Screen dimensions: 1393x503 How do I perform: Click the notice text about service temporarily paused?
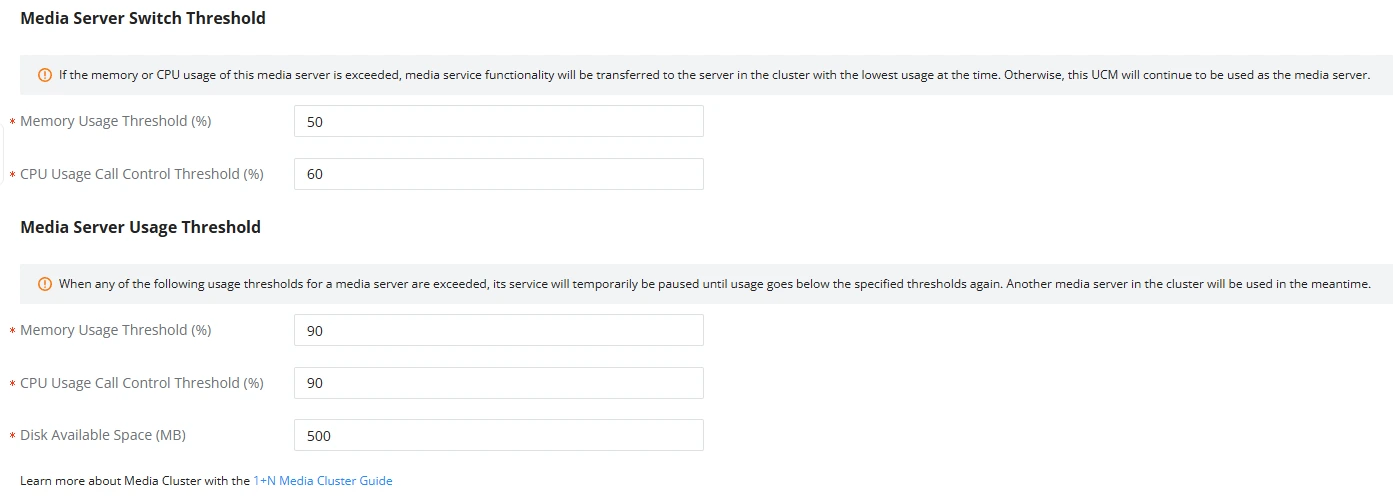(714, 284)
